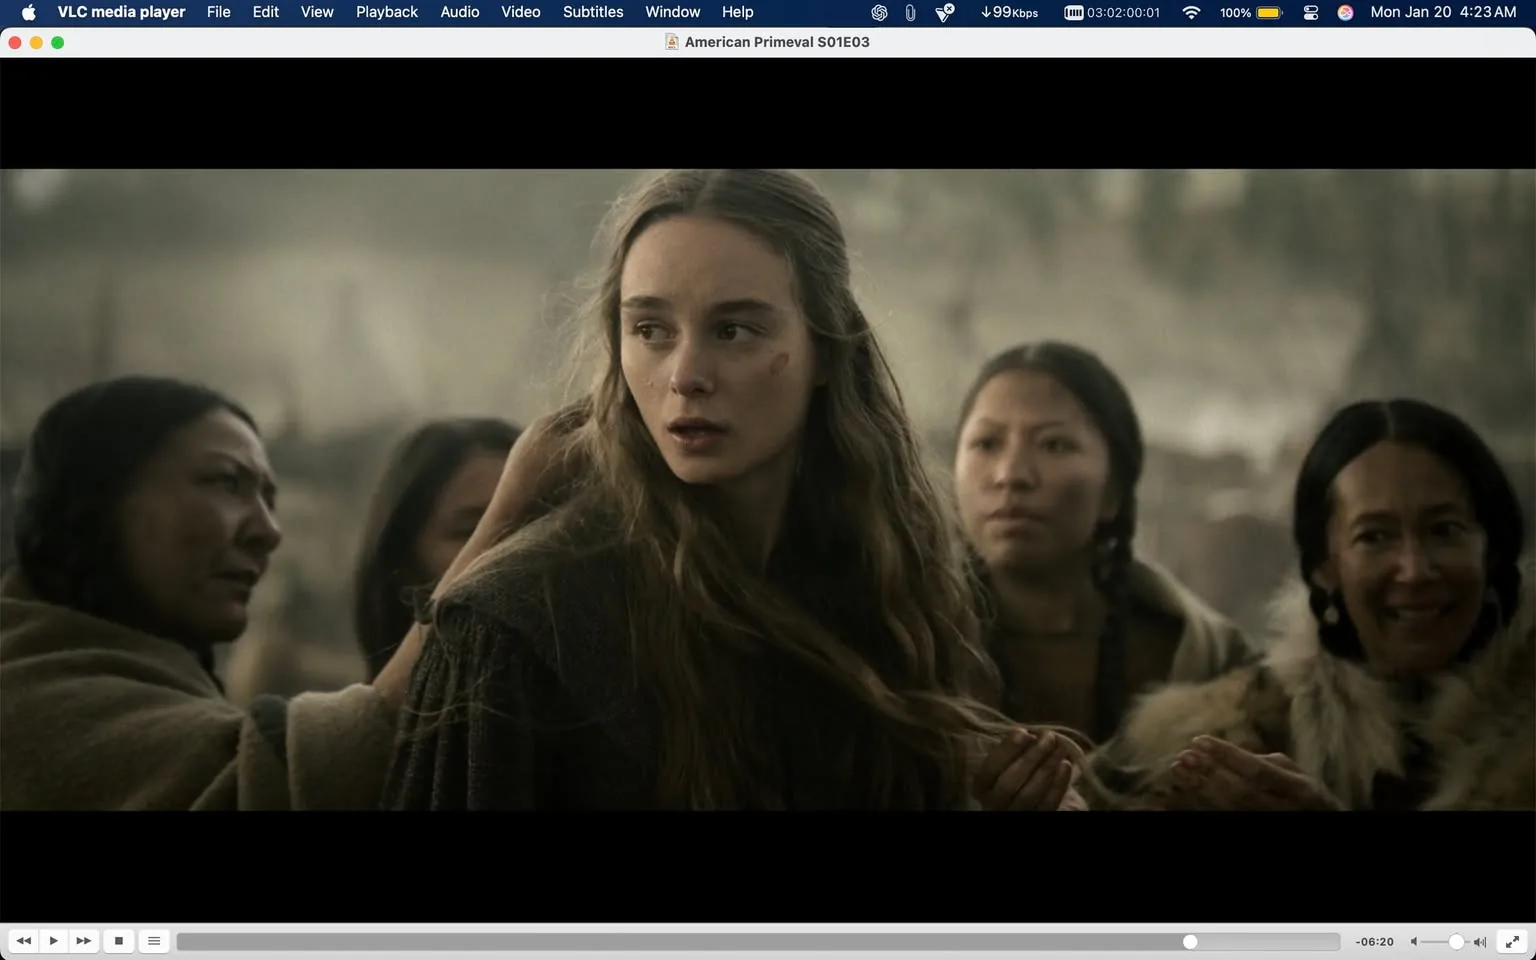The image size is (1536, 960).
Task: Pause playback with the play button
Action: point(52,941)
